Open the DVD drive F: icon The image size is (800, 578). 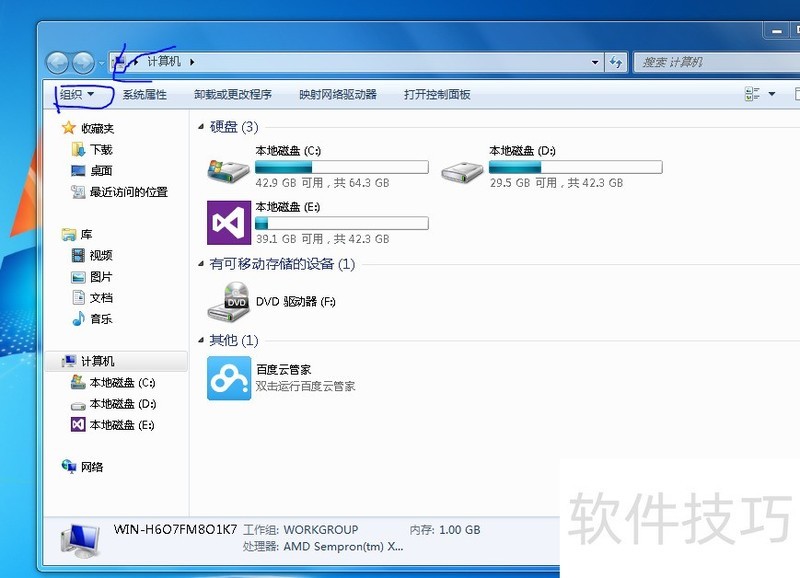click(x=228, y=301)
